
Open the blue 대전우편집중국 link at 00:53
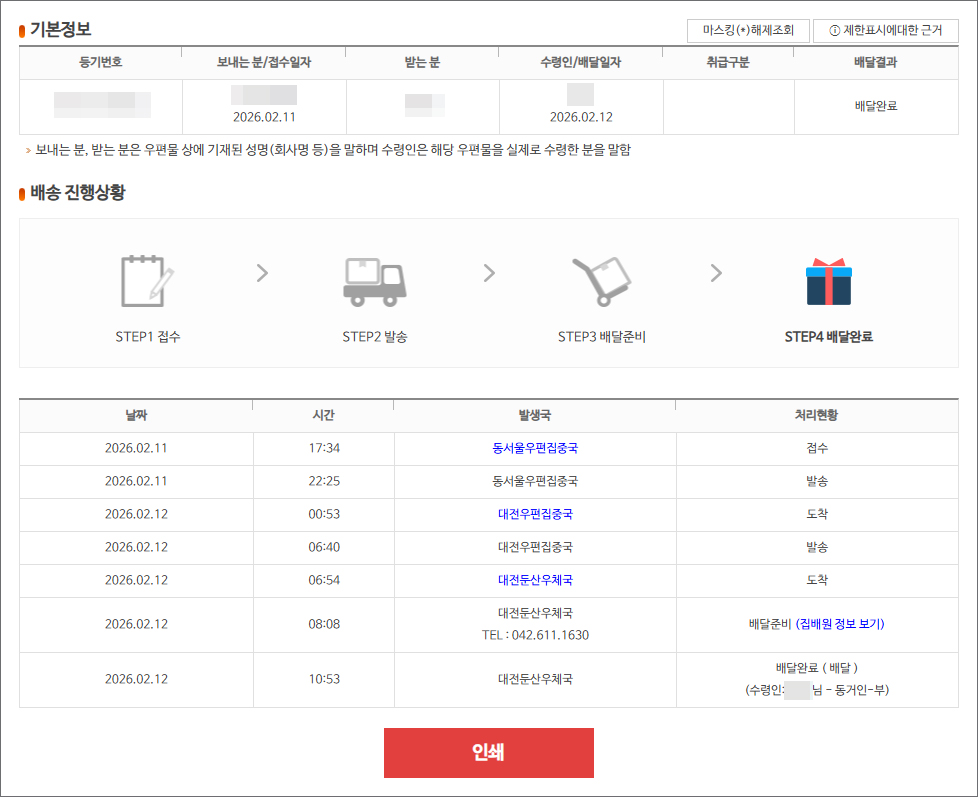click(x=535, y=514)
